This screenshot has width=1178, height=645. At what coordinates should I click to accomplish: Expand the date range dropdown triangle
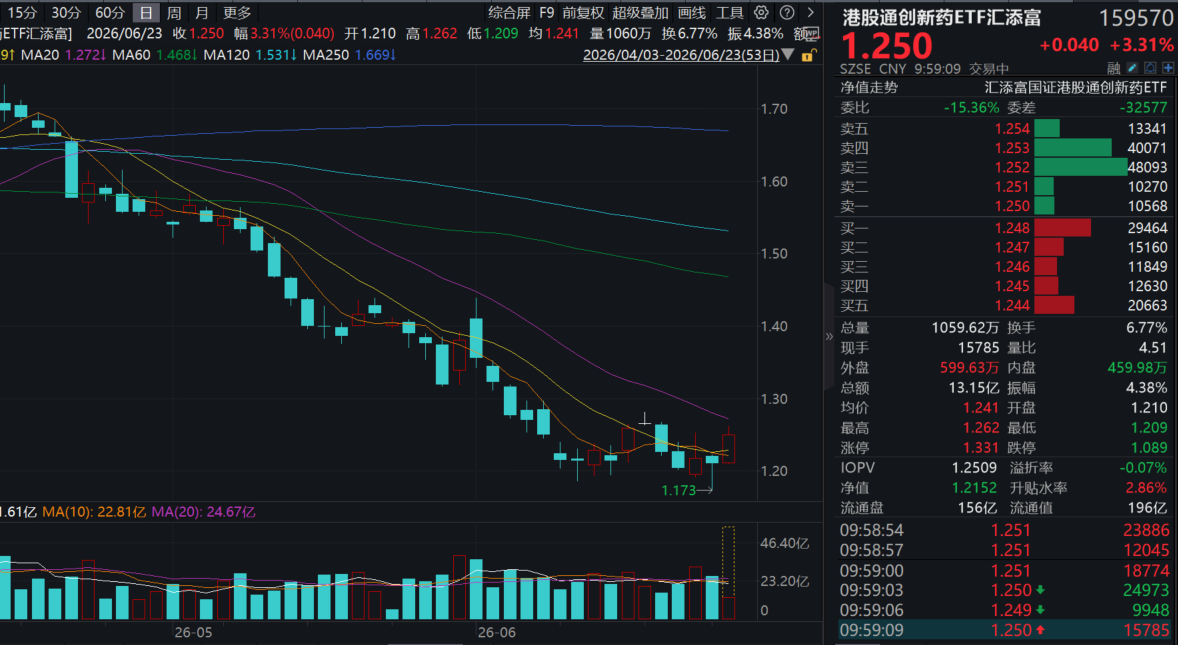(787, 55)
